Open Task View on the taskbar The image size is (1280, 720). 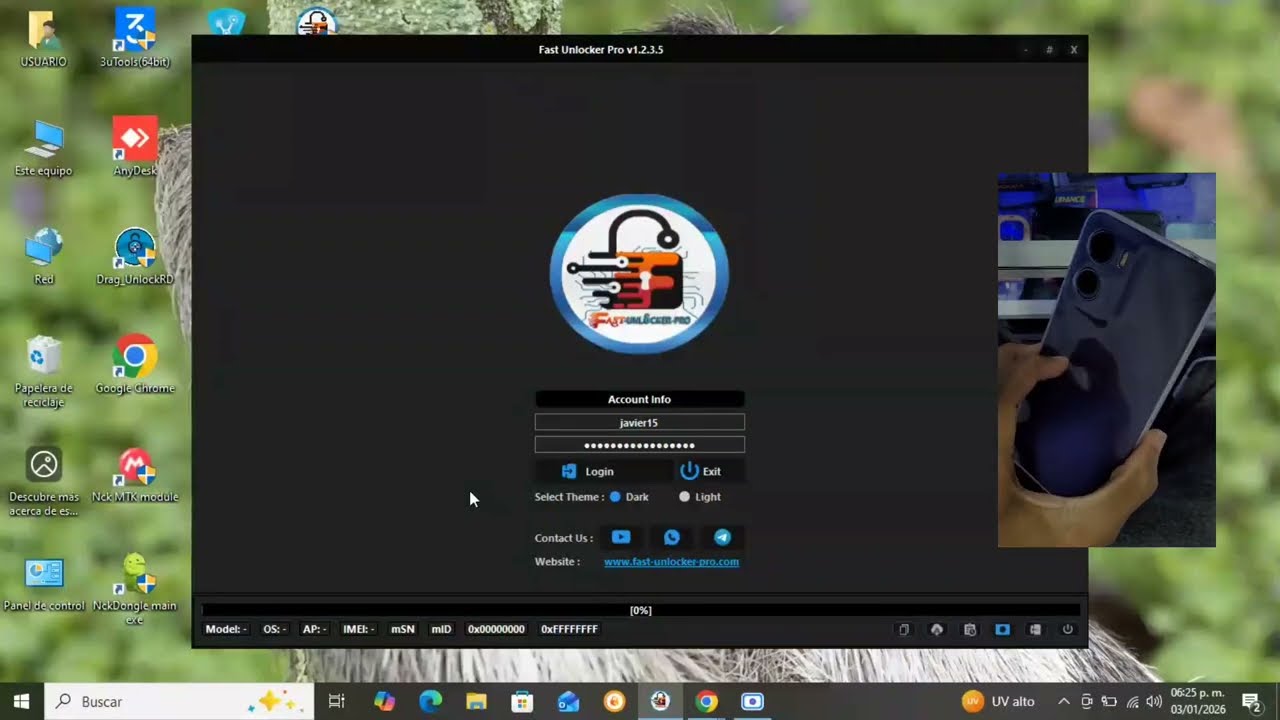337,701
